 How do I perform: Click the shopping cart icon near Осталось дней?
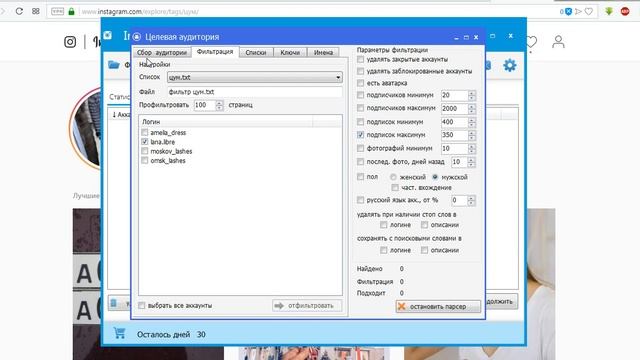(119, 333)
